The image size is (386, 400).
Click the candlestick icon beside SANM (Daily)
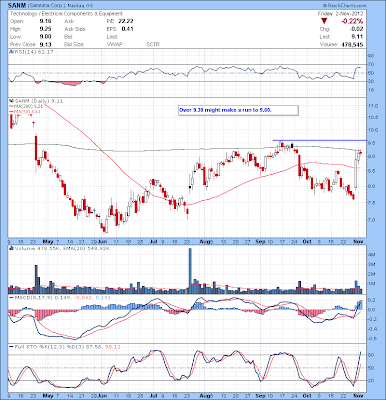point(11,101)
